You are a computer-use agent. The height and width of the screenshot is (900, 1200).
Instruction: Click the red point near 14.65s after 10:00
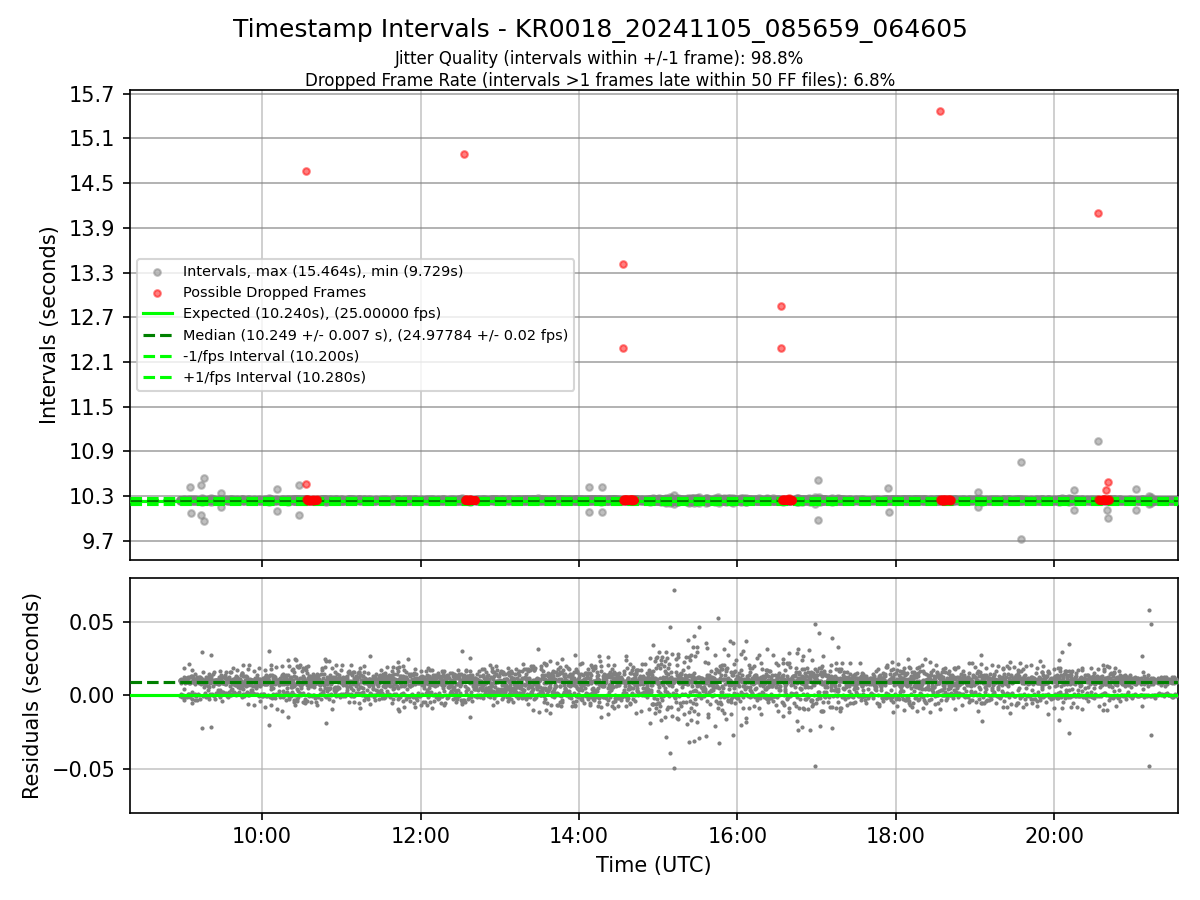tap(306, 171)
